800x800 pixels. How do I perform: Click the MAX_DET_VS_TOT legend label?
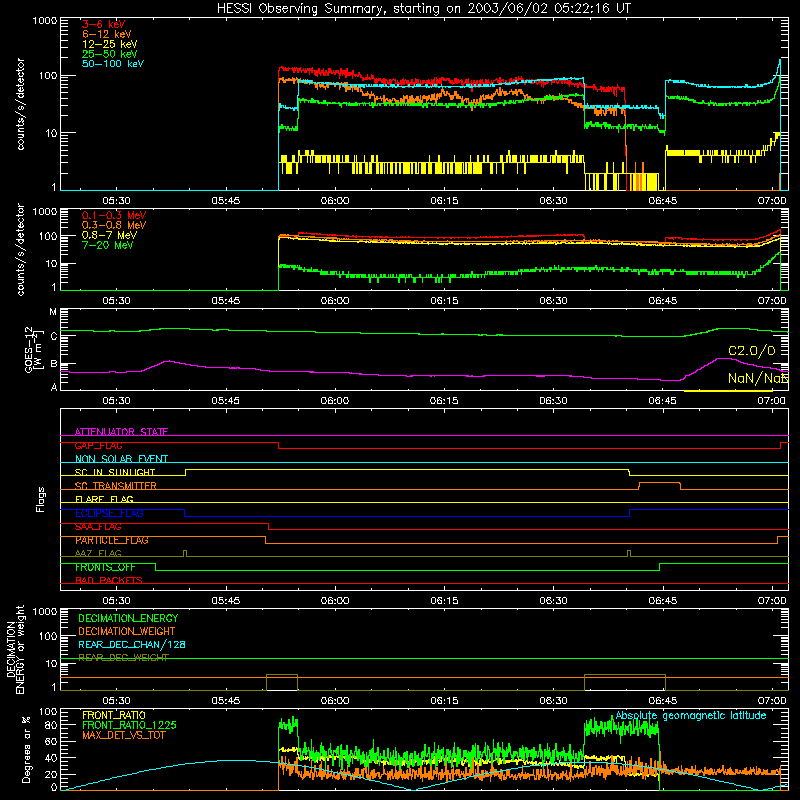coord(124,735)
